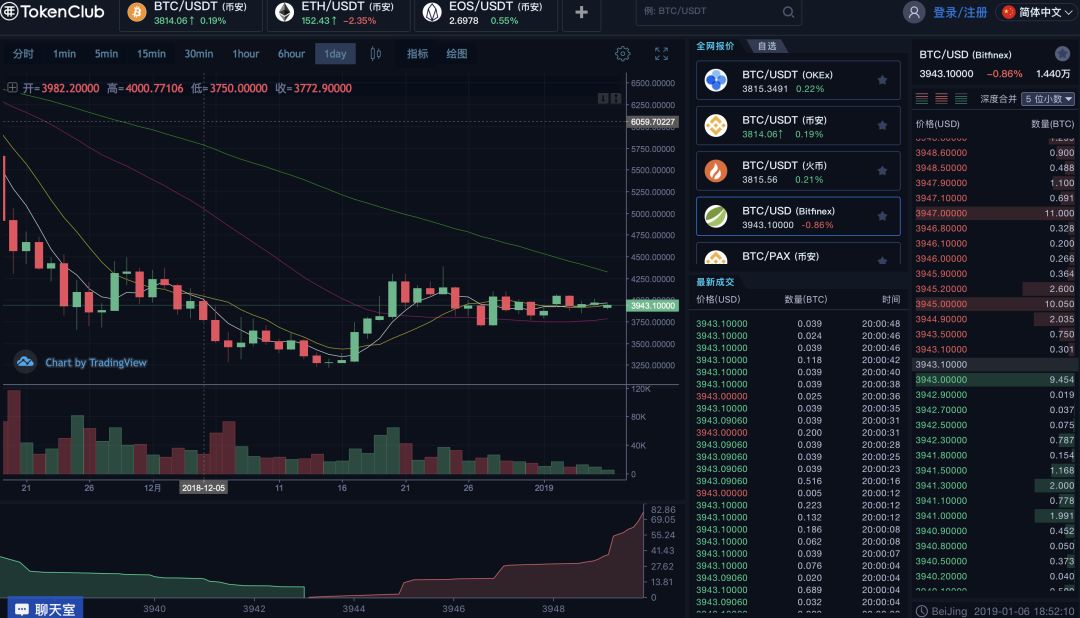Select 5min chart interval
The width and height of the screenshot is (1080, 618).
point(106,54)
